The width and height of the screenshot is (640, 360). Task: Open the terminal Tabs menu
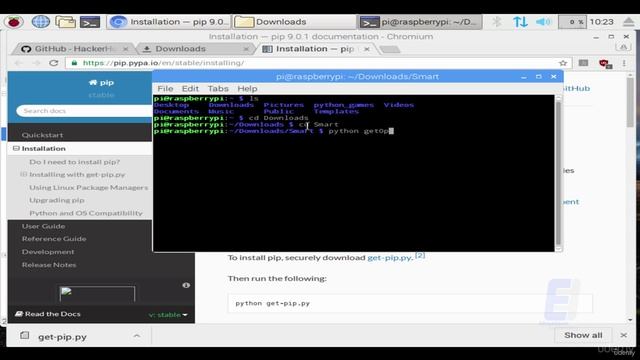[x=218, y=89]
